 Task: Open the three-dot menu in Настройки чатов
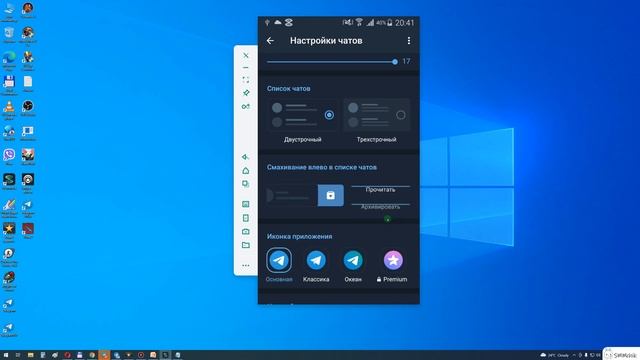[x=409, y=41]
